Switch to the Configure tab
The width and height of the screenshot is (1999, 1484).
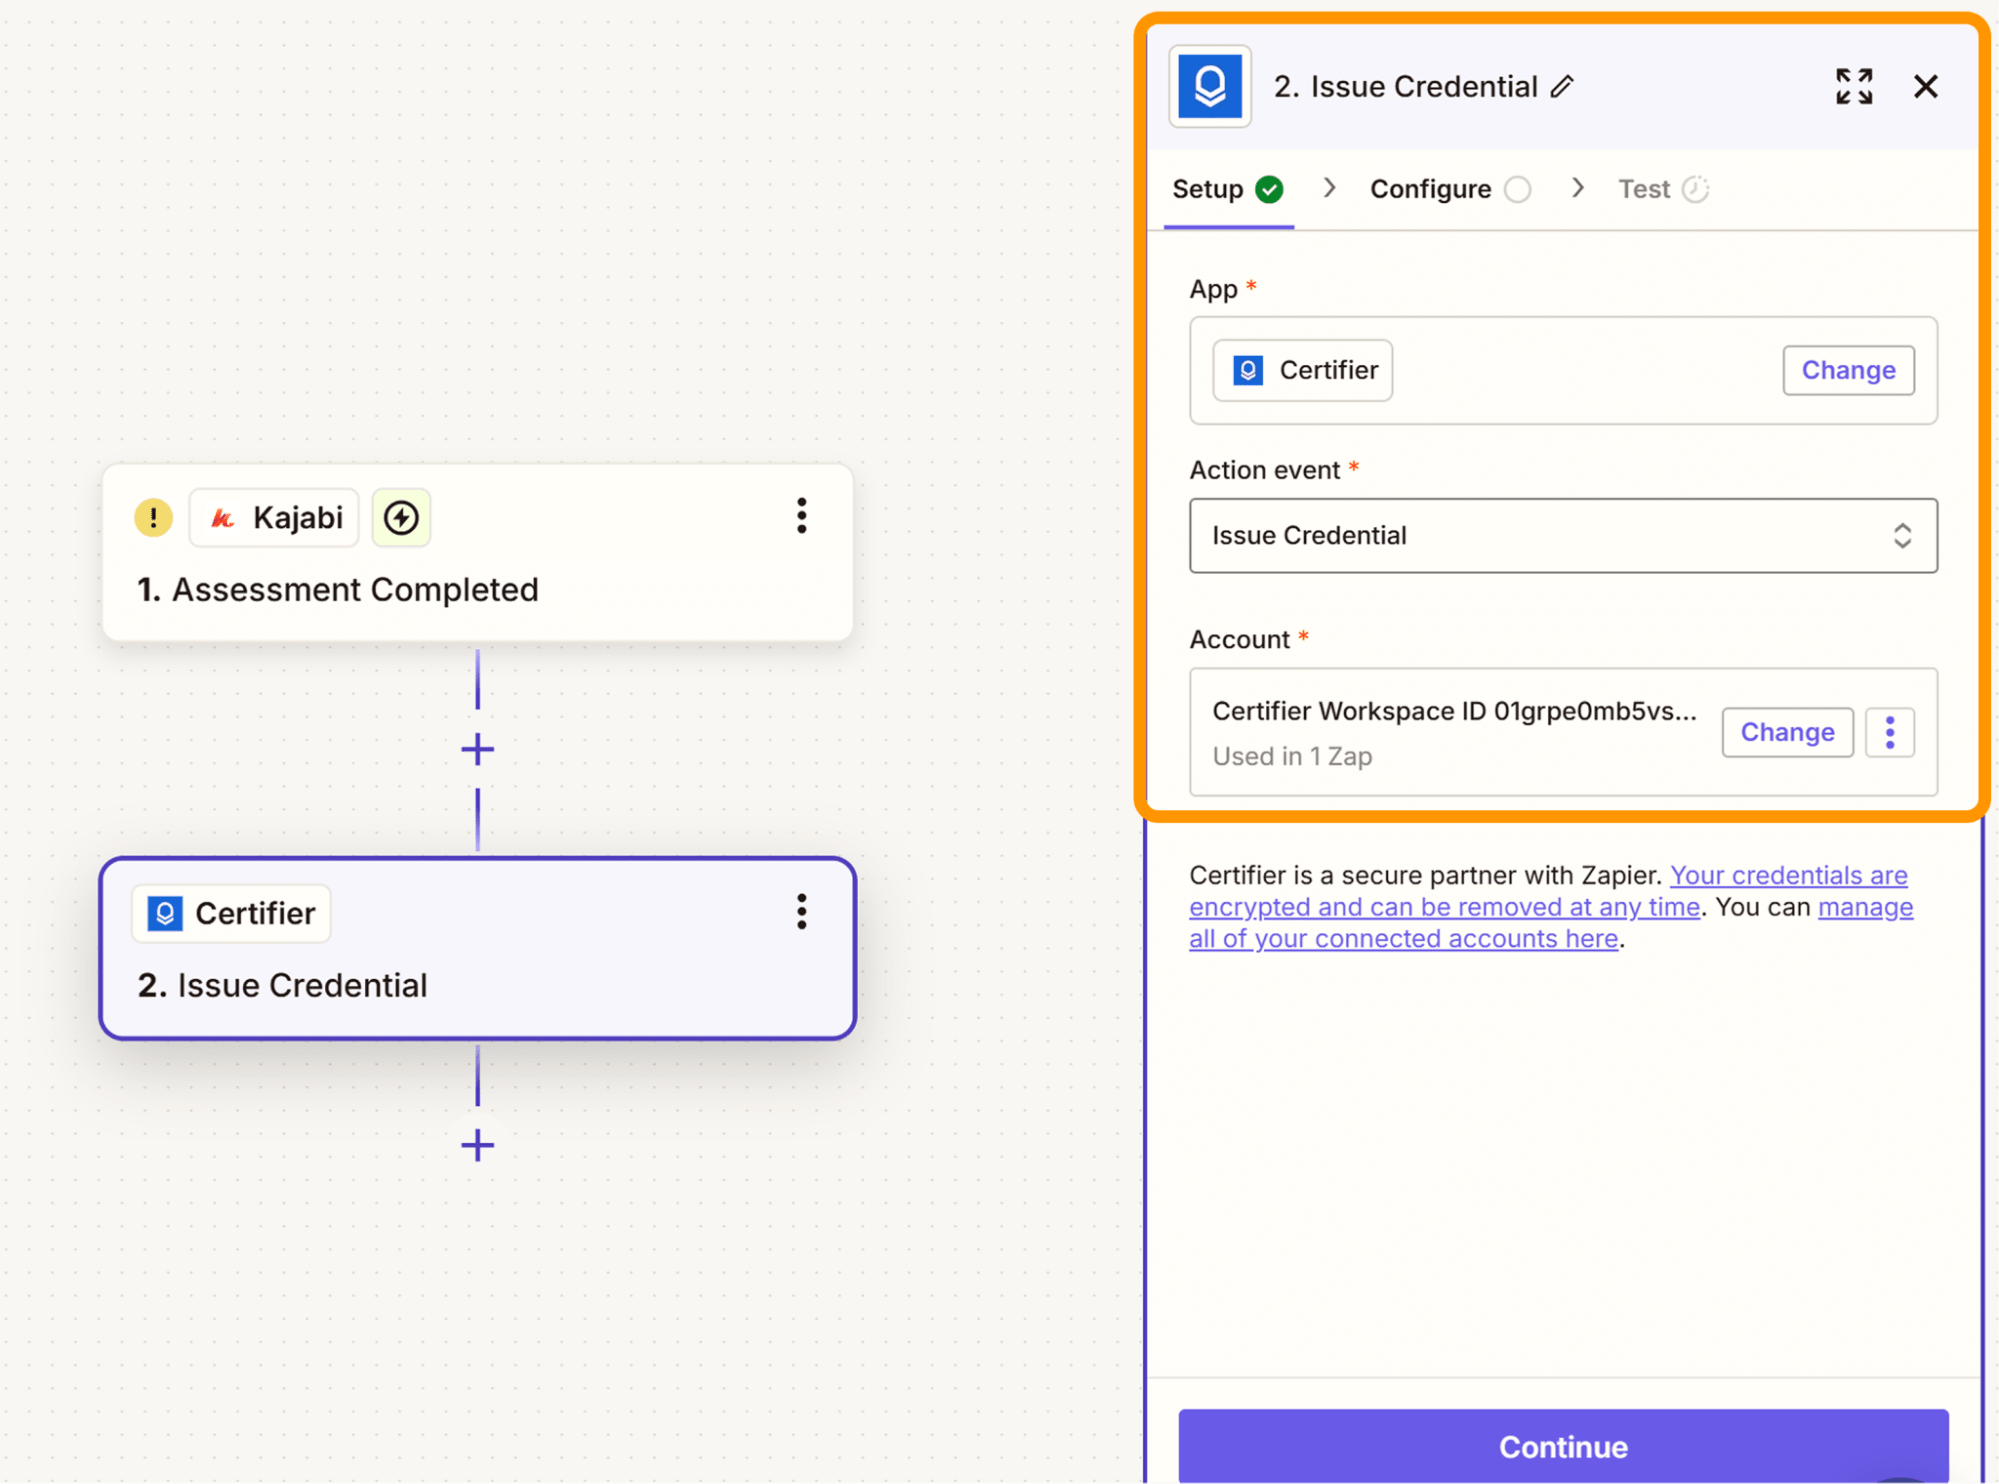click(x=1449, y=189)
